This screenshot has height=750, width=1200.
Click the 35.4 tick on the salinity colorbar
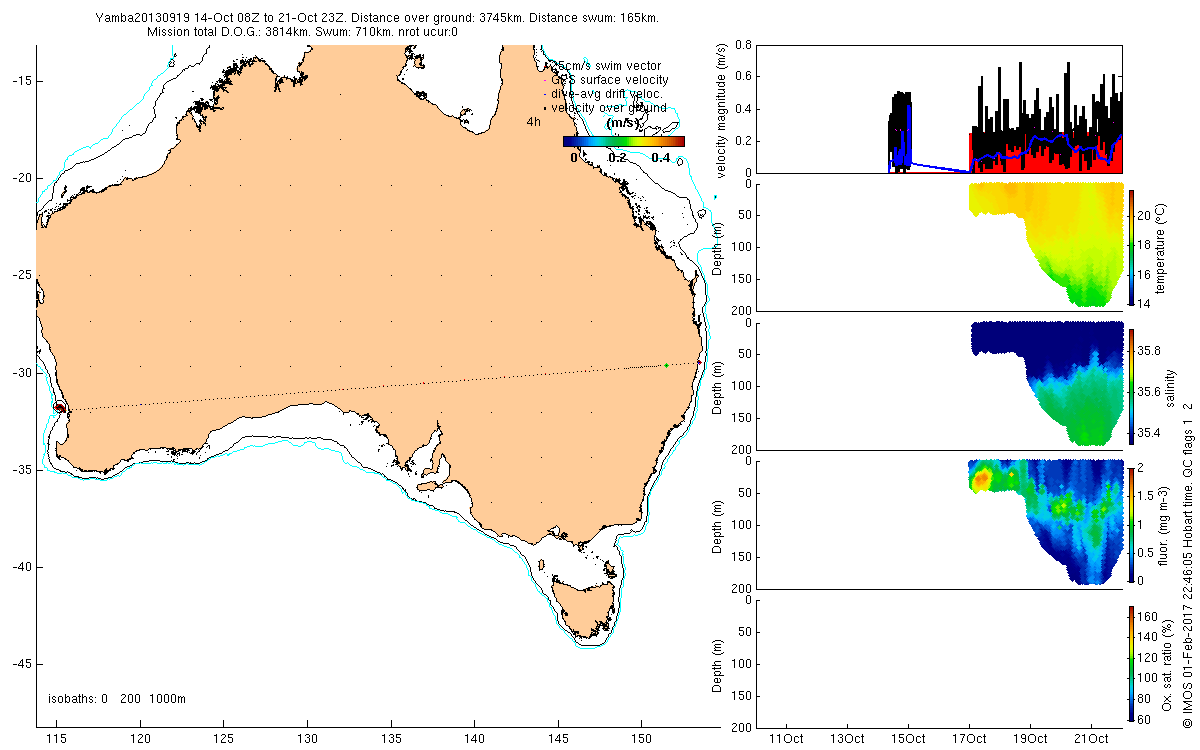point(1150,433)
